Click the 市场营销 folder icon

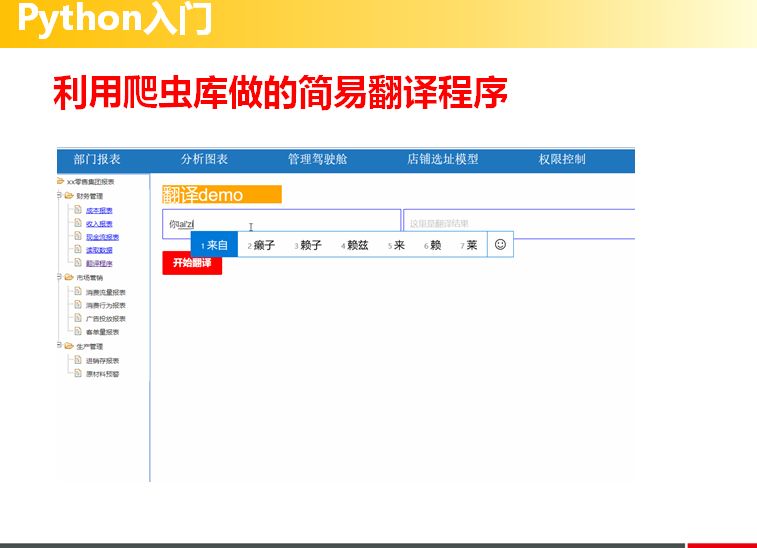coord(69,277)
